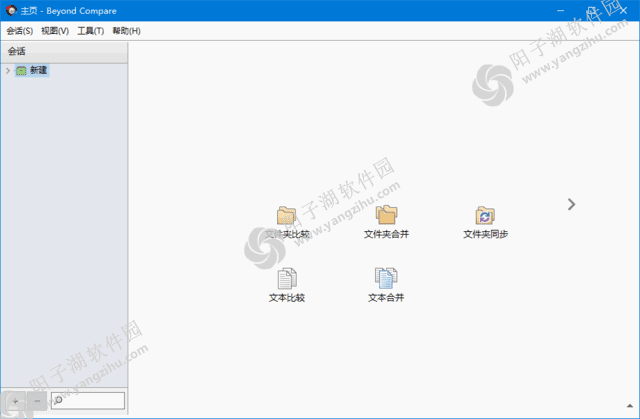Image resolution: width=640 pixels, height=419 pixels.
Task: Open the 视图(V) menu
Action: click(55, 31)
